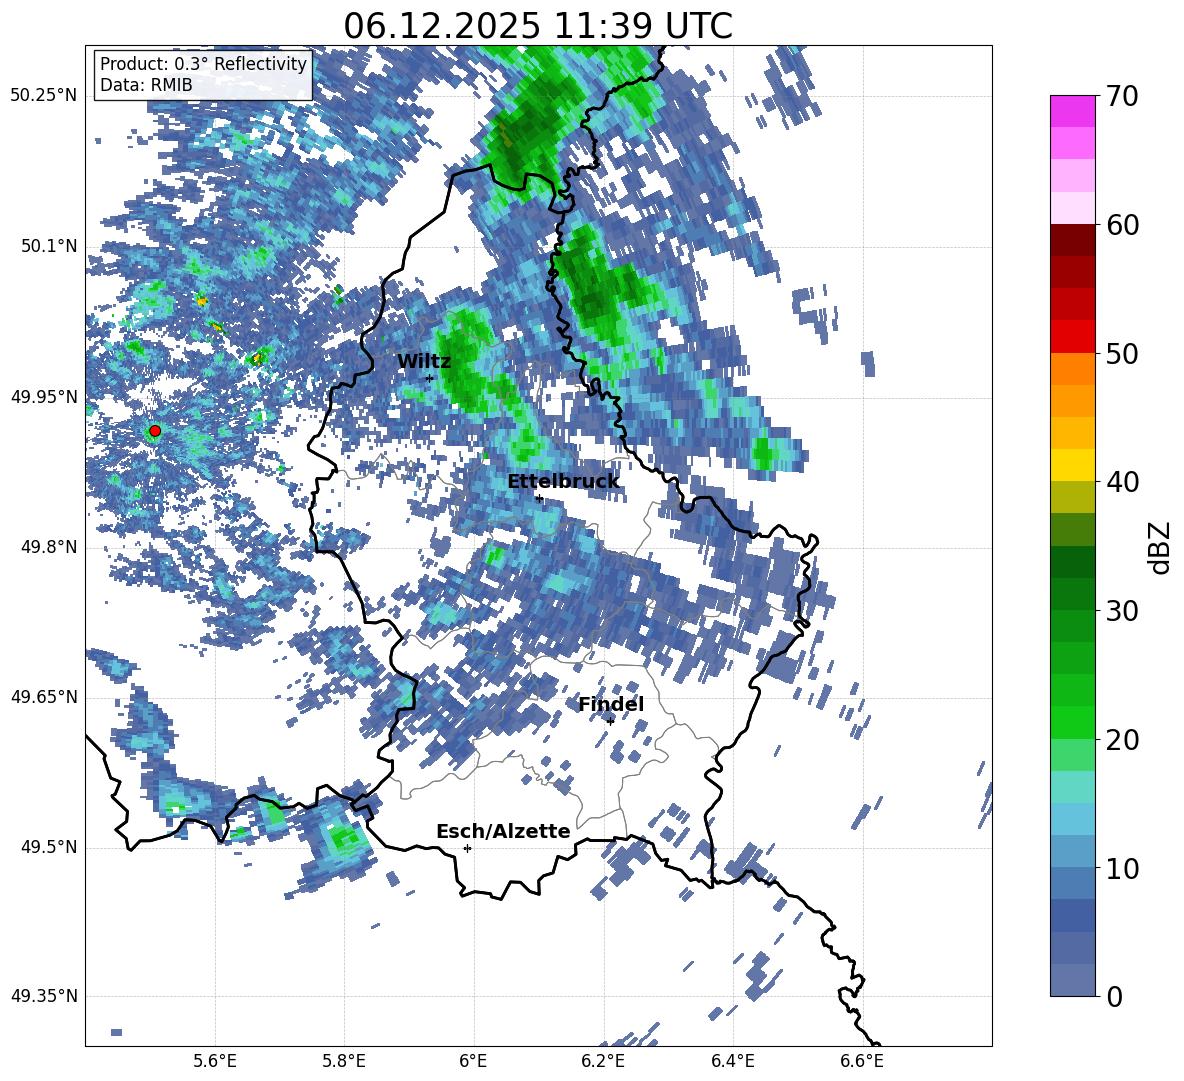Click the Wiltz city label
This screenshot has height=1081, width=1184.
coord(424,361)
